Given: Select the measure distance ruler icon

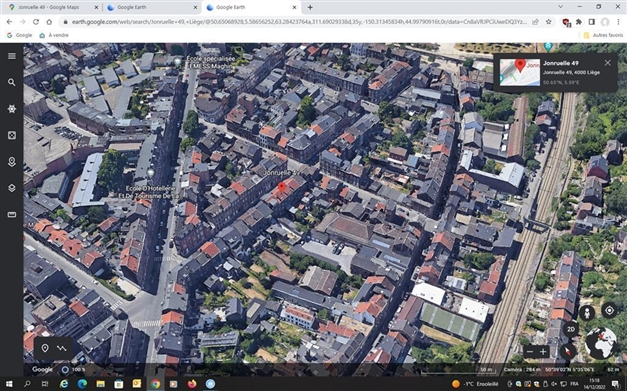Looking at the screenshot, I should (12, 215).
